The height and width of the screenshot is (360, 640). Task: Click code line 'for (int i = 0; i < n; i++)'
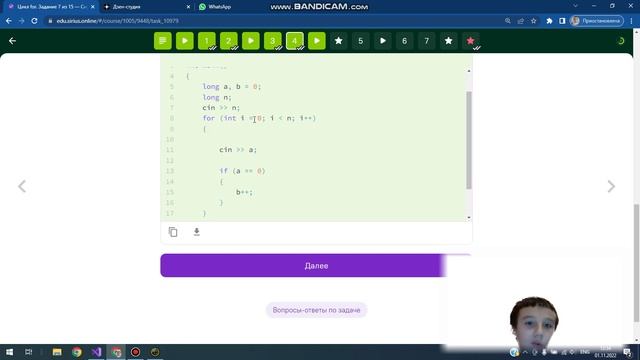point(259,118)
